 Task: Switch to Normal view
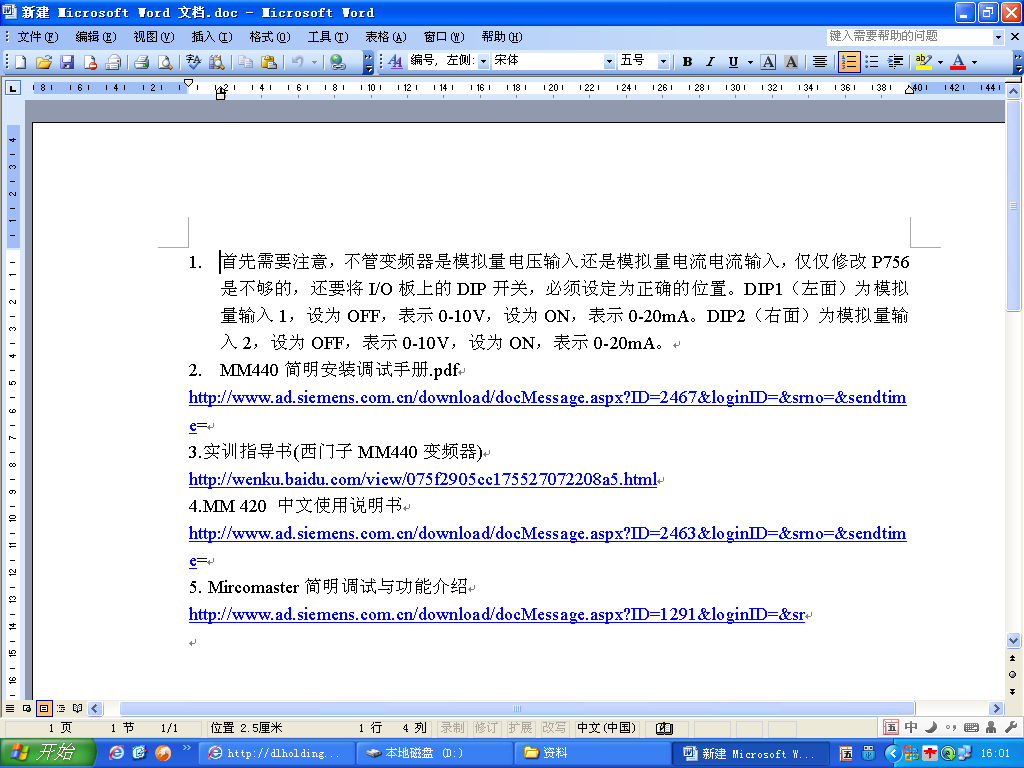pos(10,708)
